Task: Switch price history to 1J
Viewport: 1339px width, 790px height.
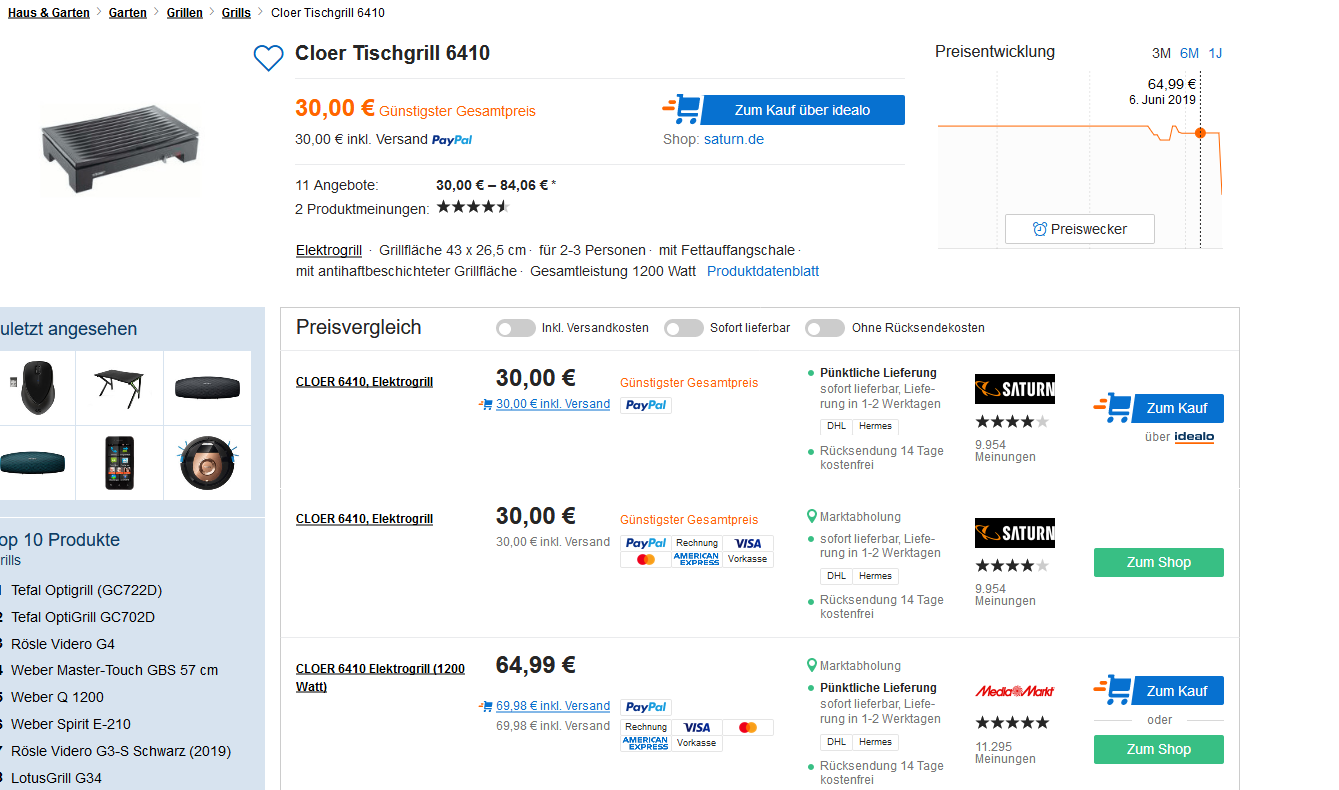Action: 1215,53
